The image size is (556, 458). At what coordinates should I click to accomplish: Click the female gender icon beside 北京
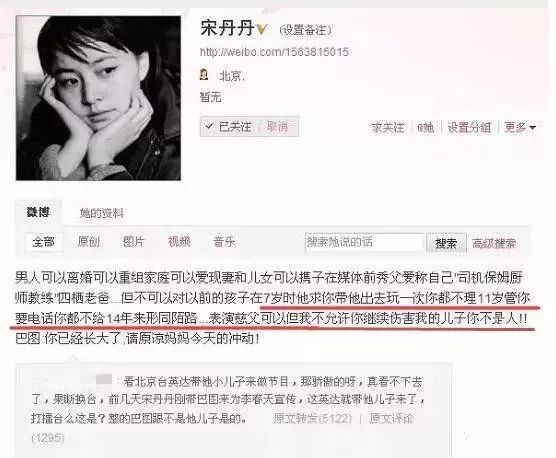(x=204, y=75)
